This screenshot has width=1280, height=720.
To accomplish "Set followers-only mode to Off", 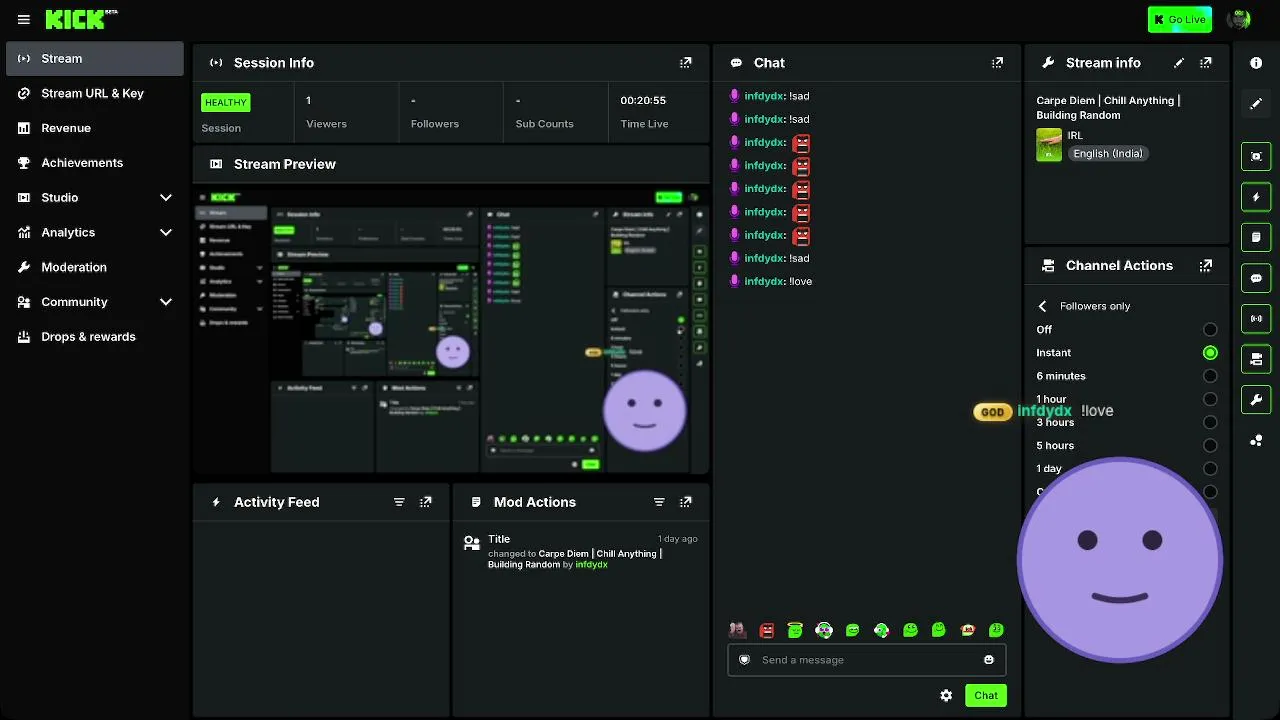I will click(x=1210, y=330).
